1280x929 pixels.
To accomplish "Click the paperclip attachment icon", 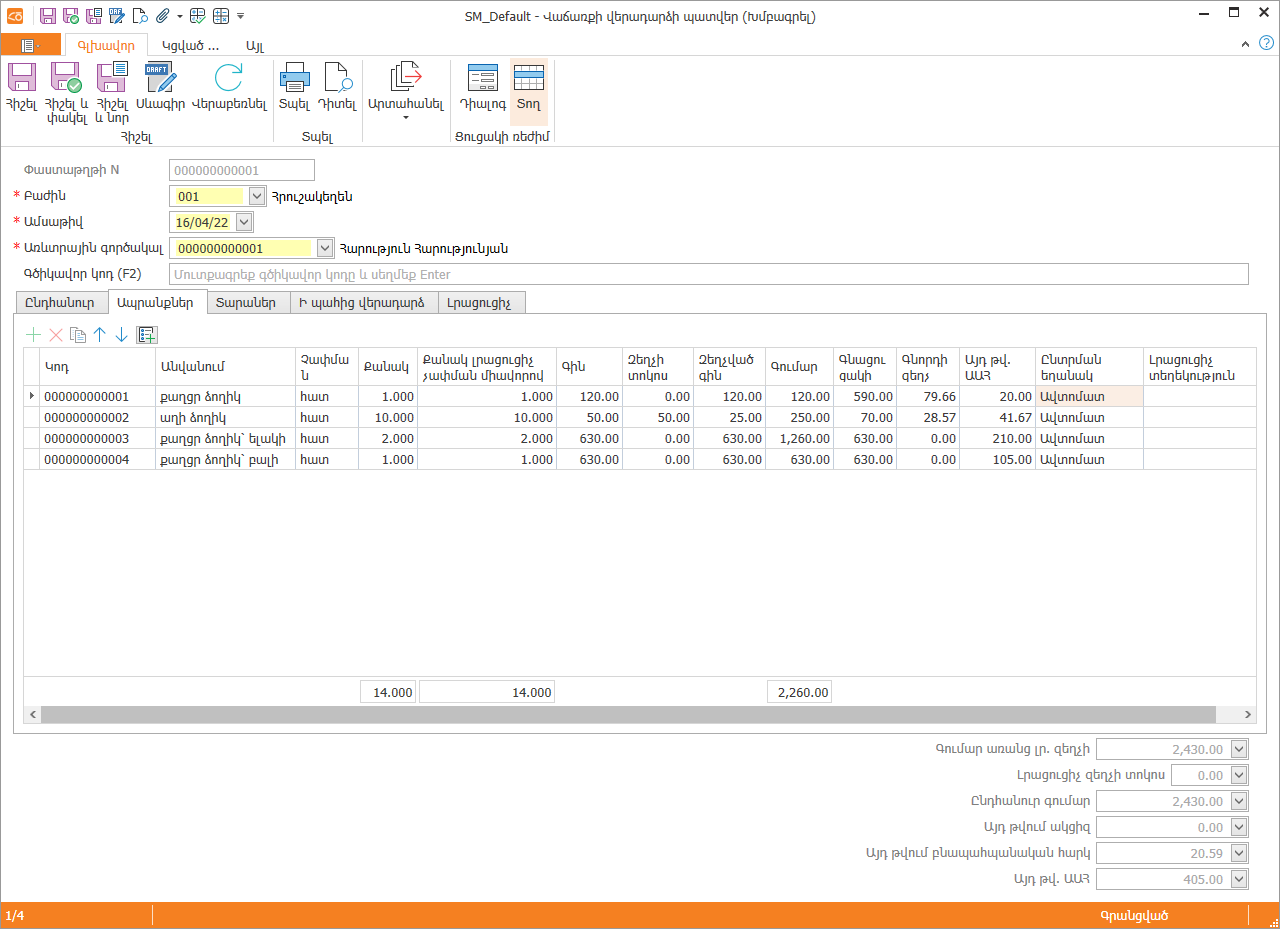I will (163, 16).
